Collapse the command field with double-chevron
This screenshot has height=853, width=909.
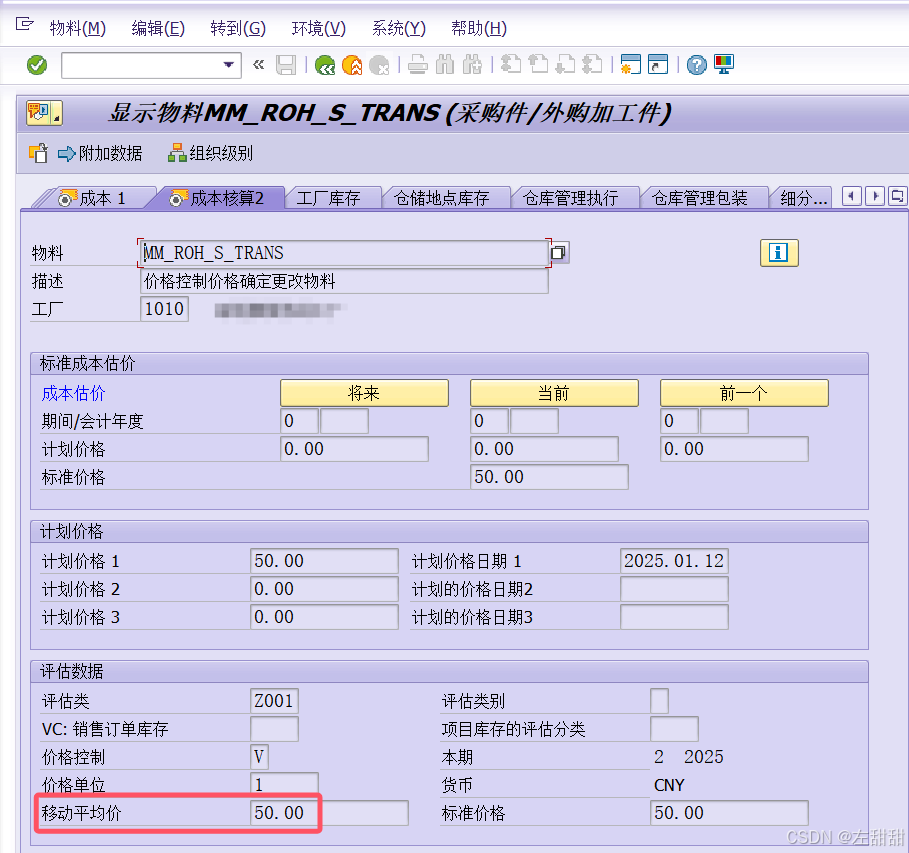pos(259,64)
